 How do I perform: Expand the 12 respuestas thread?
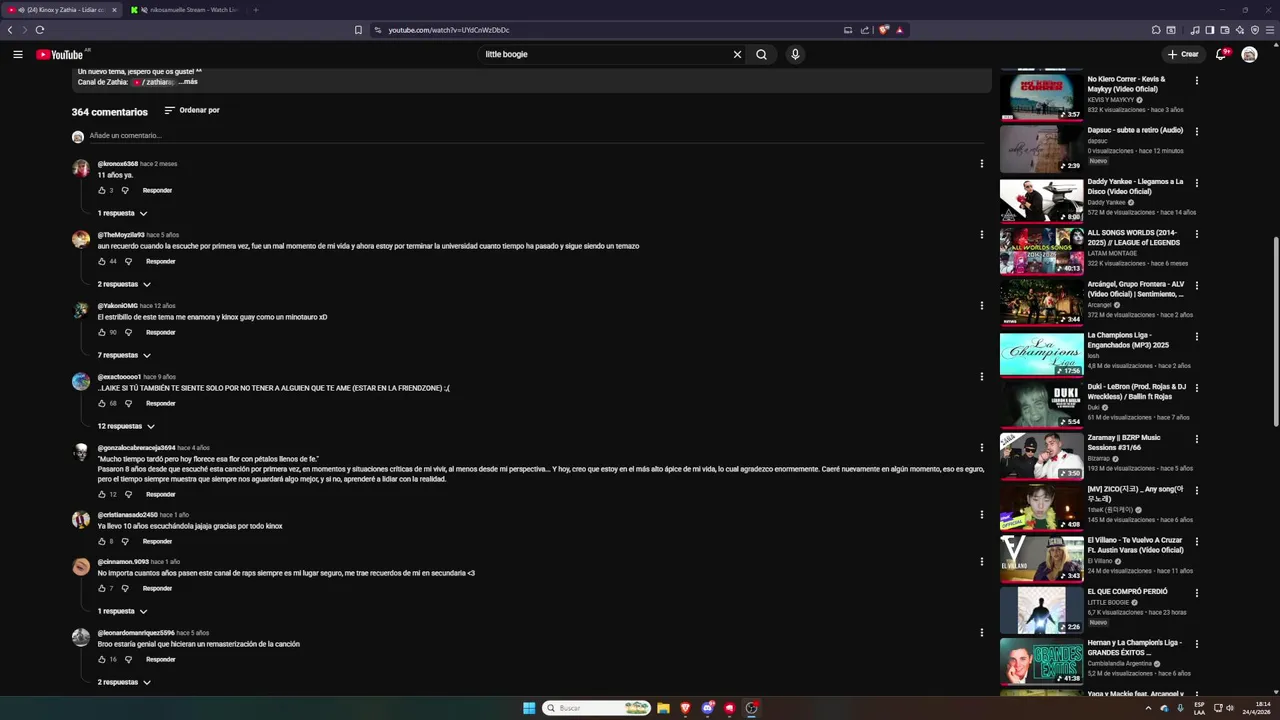click(126, 426)
